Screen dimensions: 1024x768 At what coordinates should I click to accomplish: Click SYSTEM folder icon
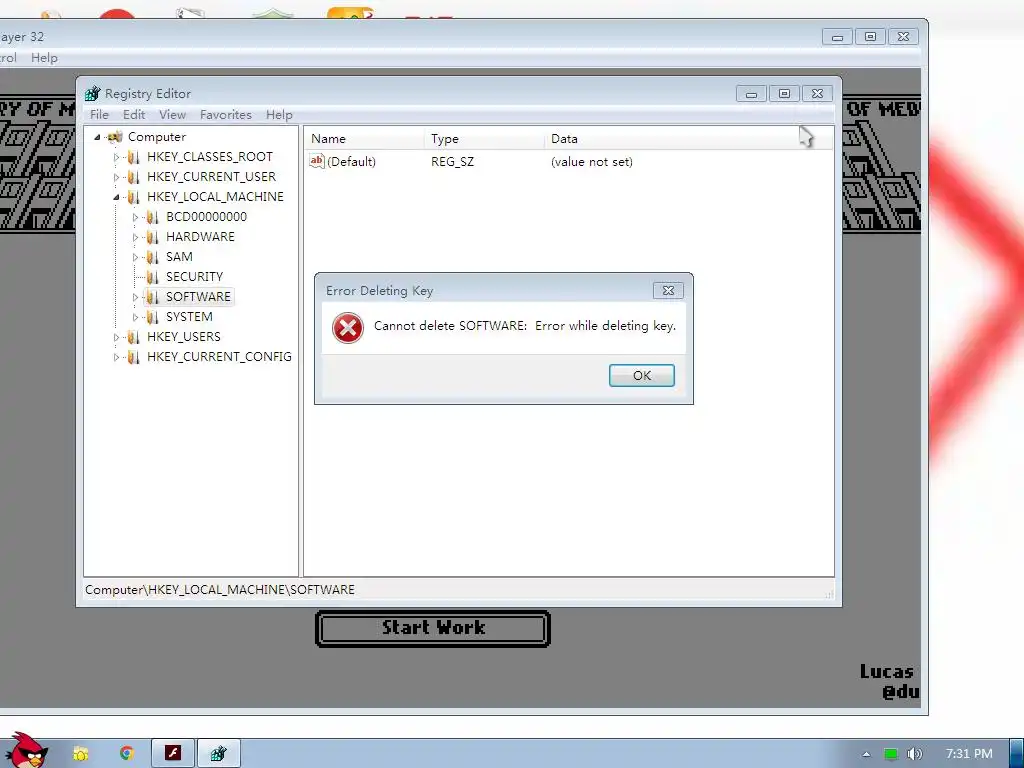pos(153,317)
